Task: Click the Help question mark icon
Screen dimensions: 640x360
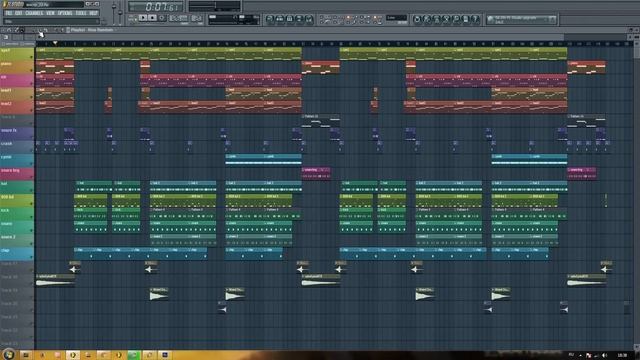Action: coord(476,19)
